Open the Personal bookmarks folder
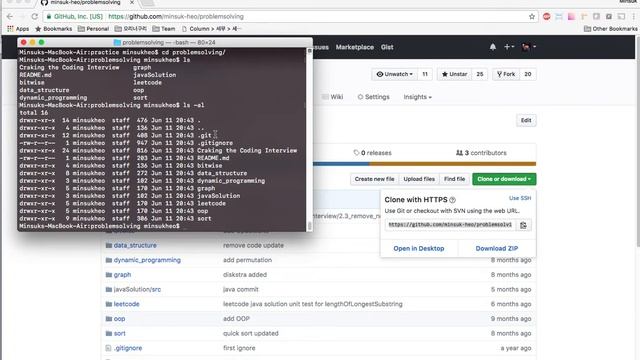 click(x=93, y=29)
